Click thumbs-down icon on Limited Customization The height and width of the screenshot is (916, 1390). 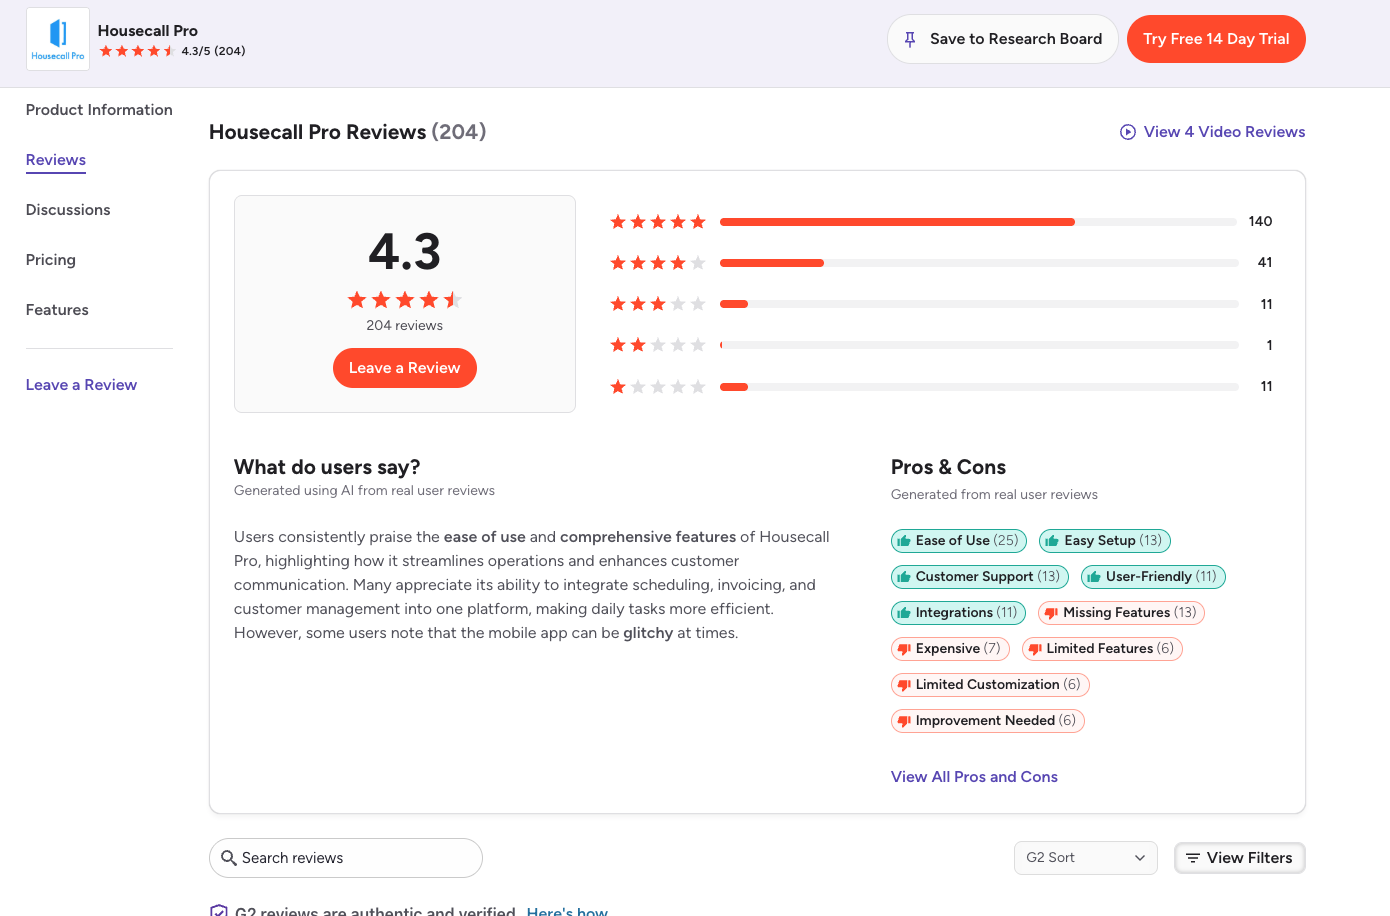point(904,686)
